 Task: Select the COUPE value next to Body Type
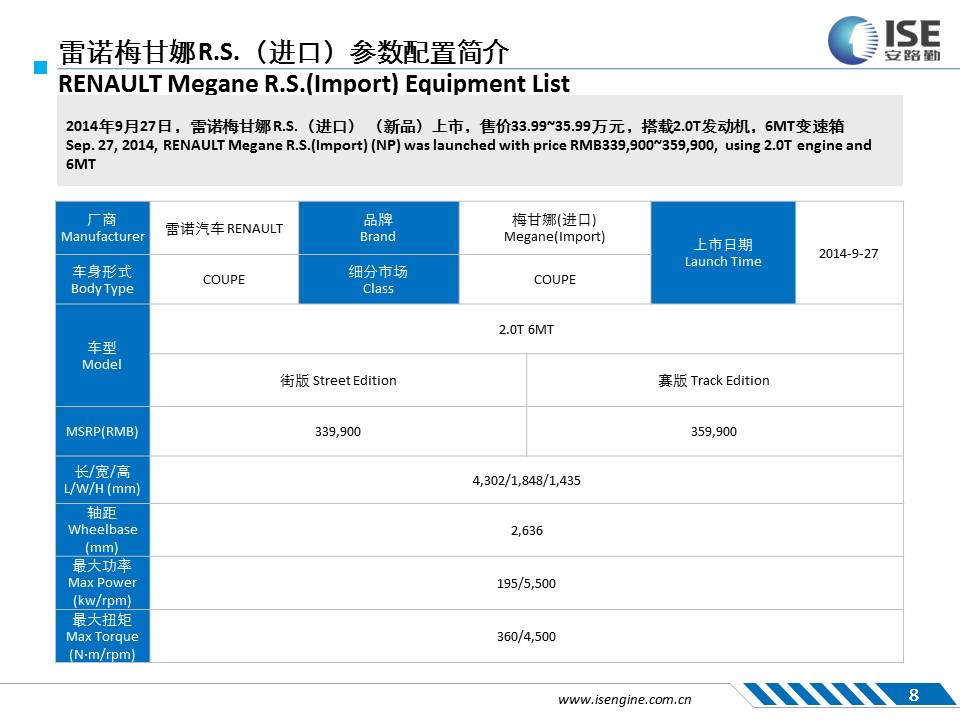224,279
